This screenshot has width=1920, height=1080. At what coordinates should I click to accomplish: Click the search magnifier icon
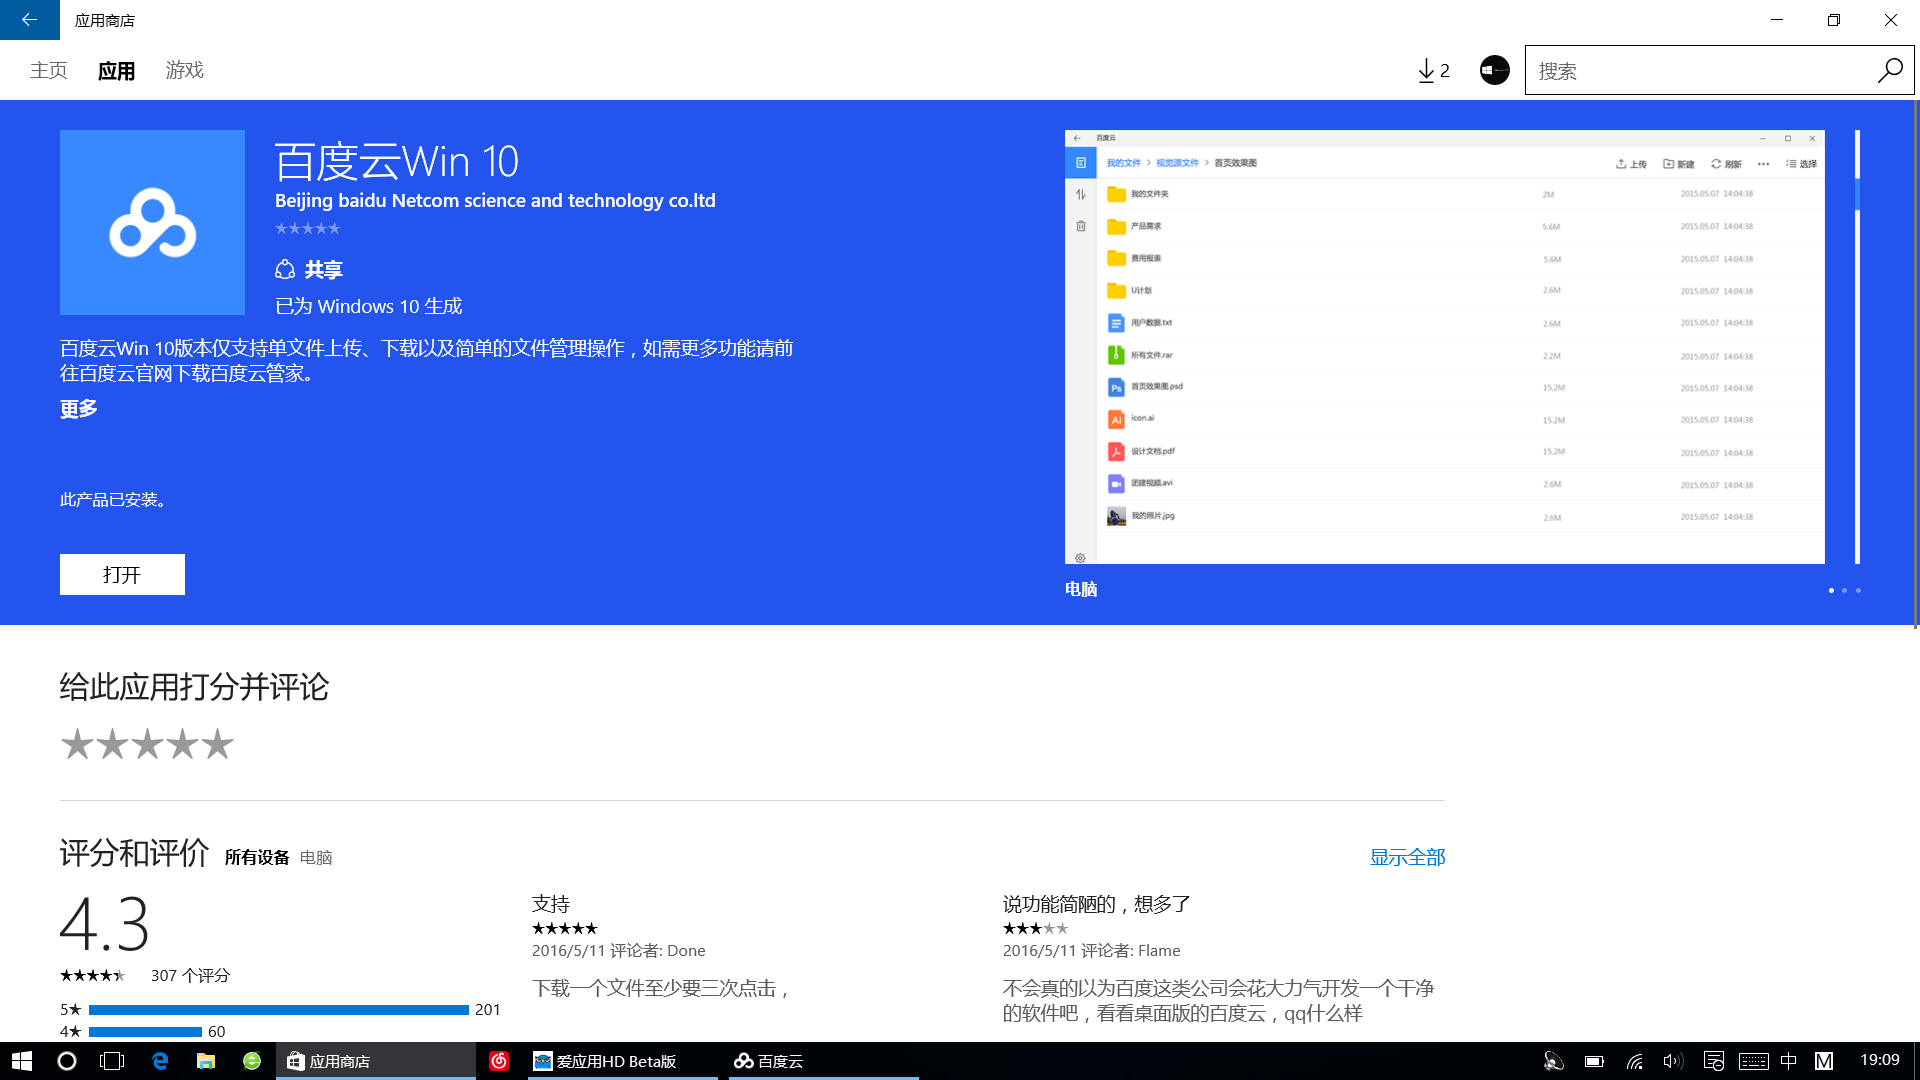[x=1889, y=71]
